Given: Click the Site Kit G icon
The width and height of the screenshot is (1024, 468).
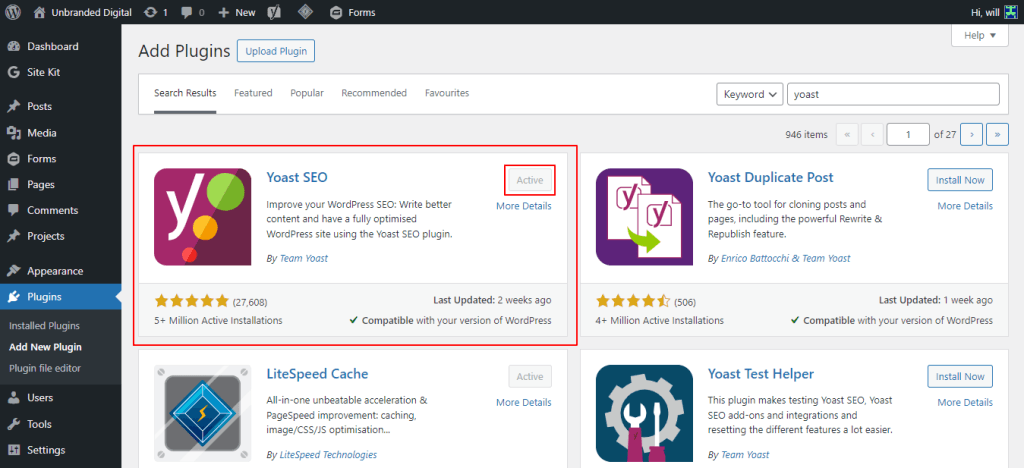Looking at the screenshot, I should click(14, 72).
